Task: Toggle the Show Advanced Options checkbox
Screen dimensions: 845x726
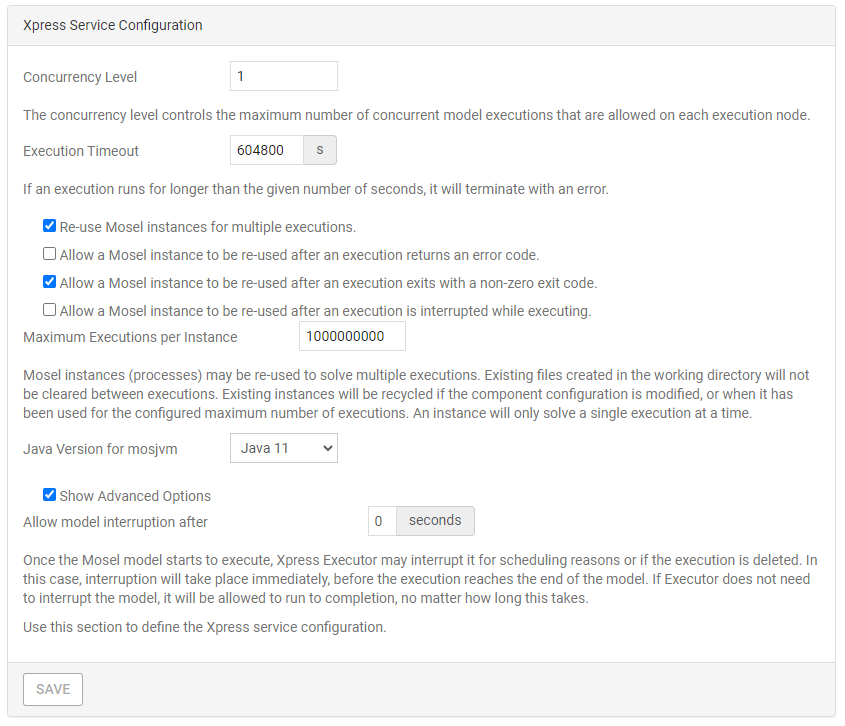Action: click(x=49, y=495)
